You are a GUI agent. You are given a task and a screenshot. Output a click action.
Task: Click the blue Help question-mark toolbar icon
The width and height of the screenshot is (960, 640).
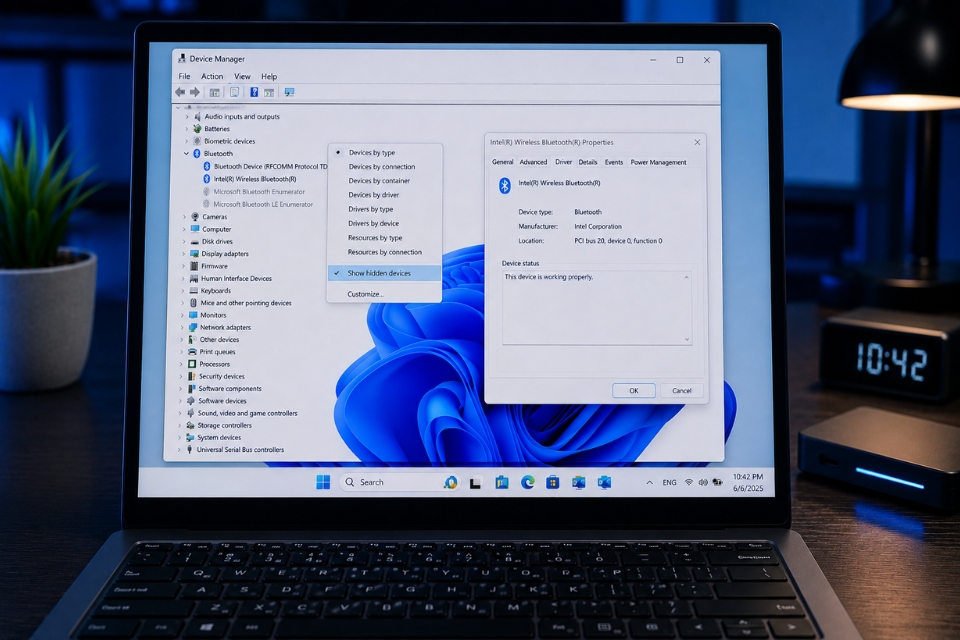pos(254,92)
